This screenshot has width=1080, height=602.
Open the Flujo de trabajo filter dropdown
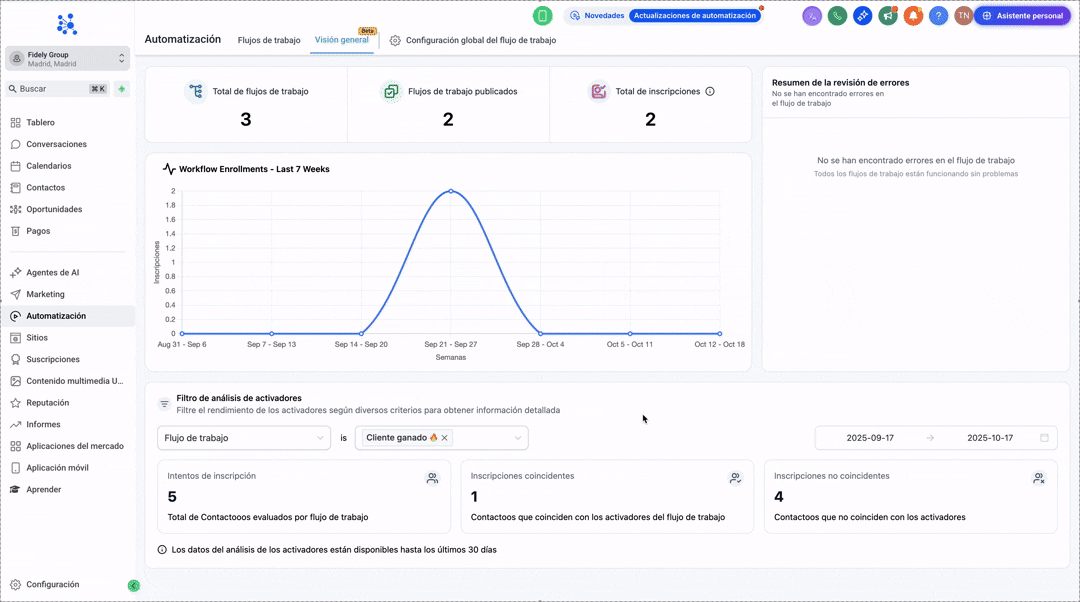point(243,438)
